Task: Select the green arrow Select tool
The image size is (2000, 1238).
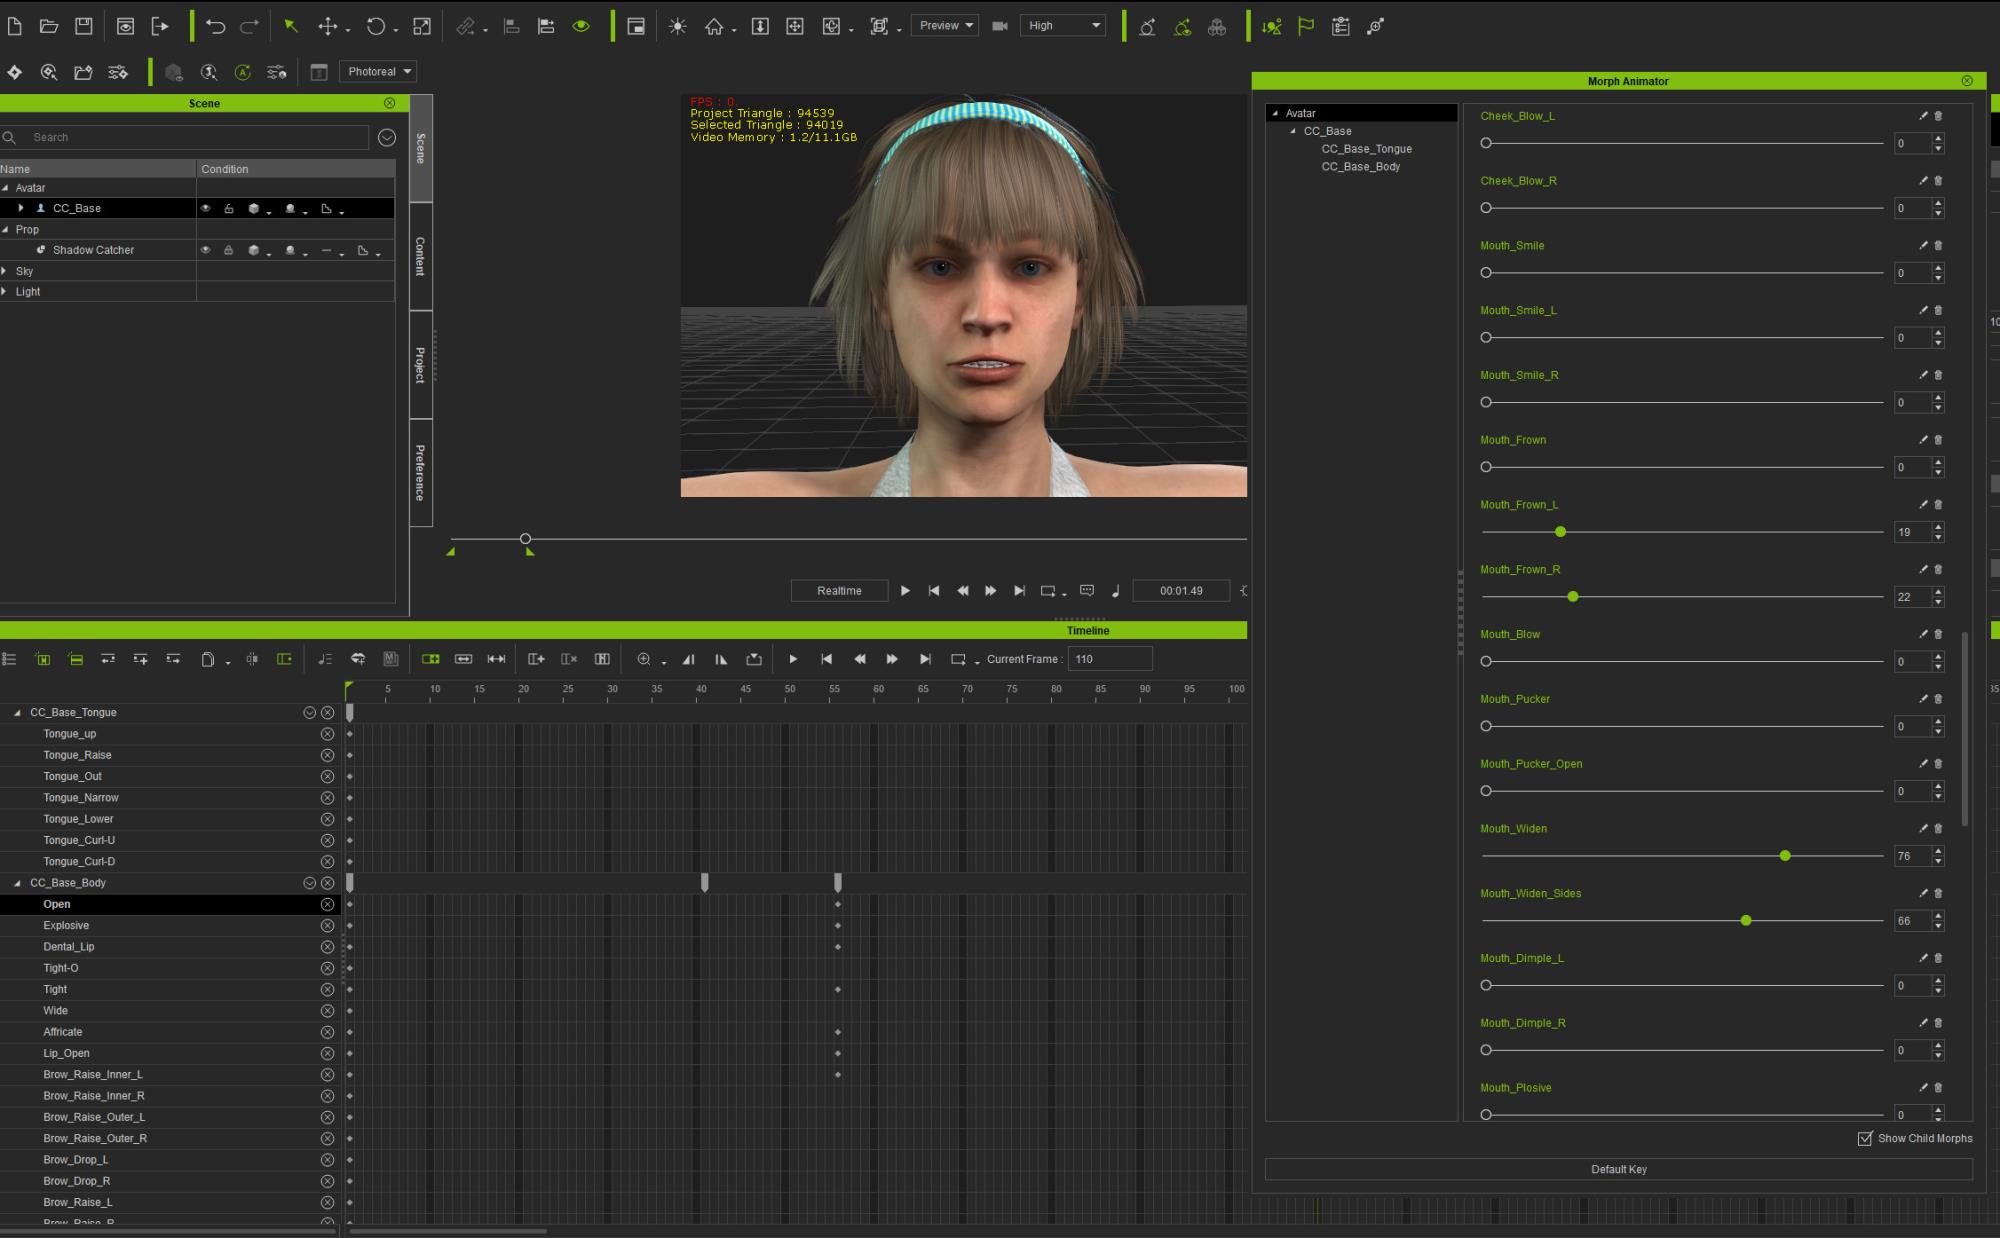Action: (x=291, y=26)
